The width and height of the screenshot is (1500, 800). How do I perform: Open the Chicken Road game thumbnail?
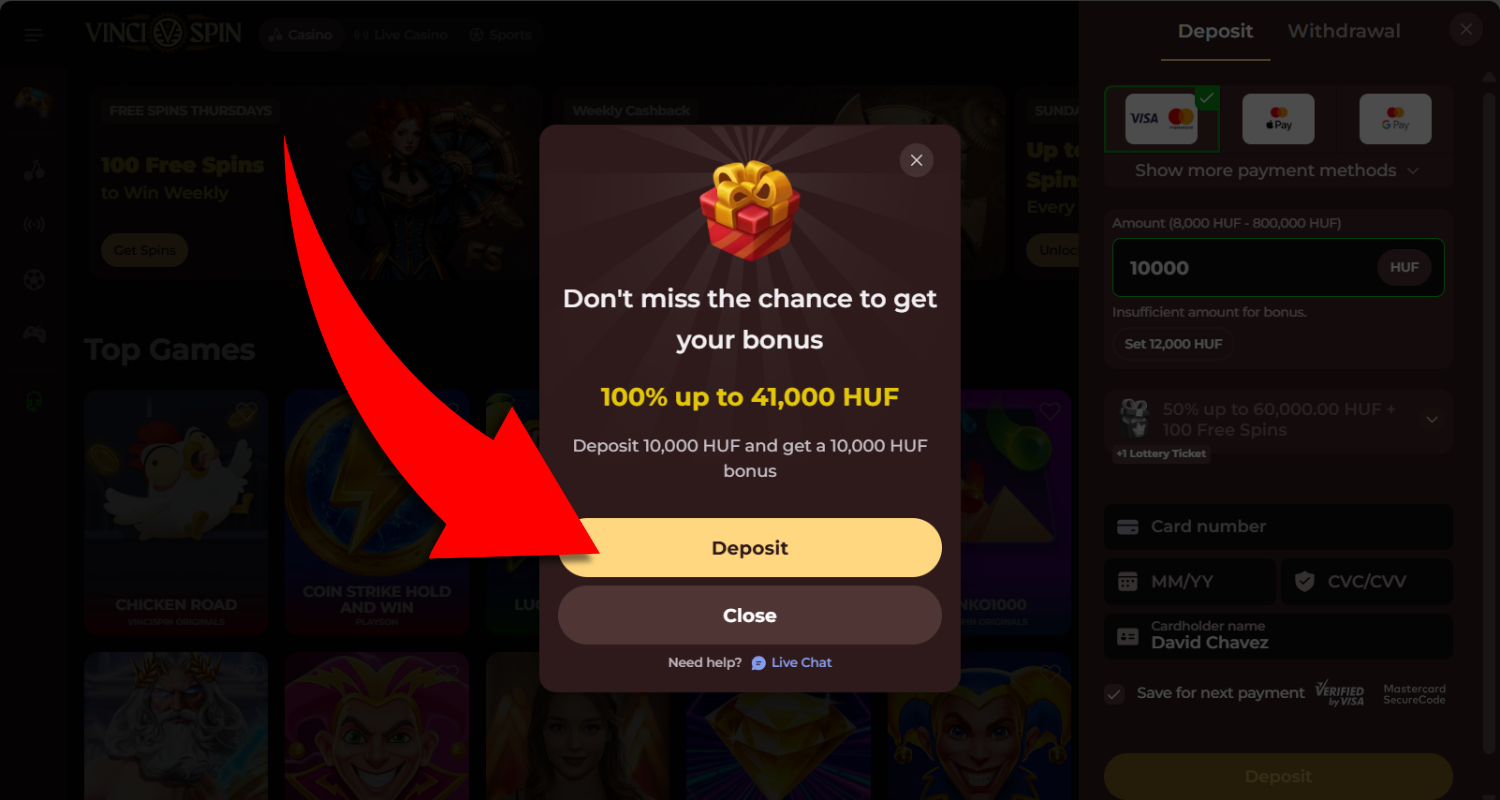tap(176, 512)
